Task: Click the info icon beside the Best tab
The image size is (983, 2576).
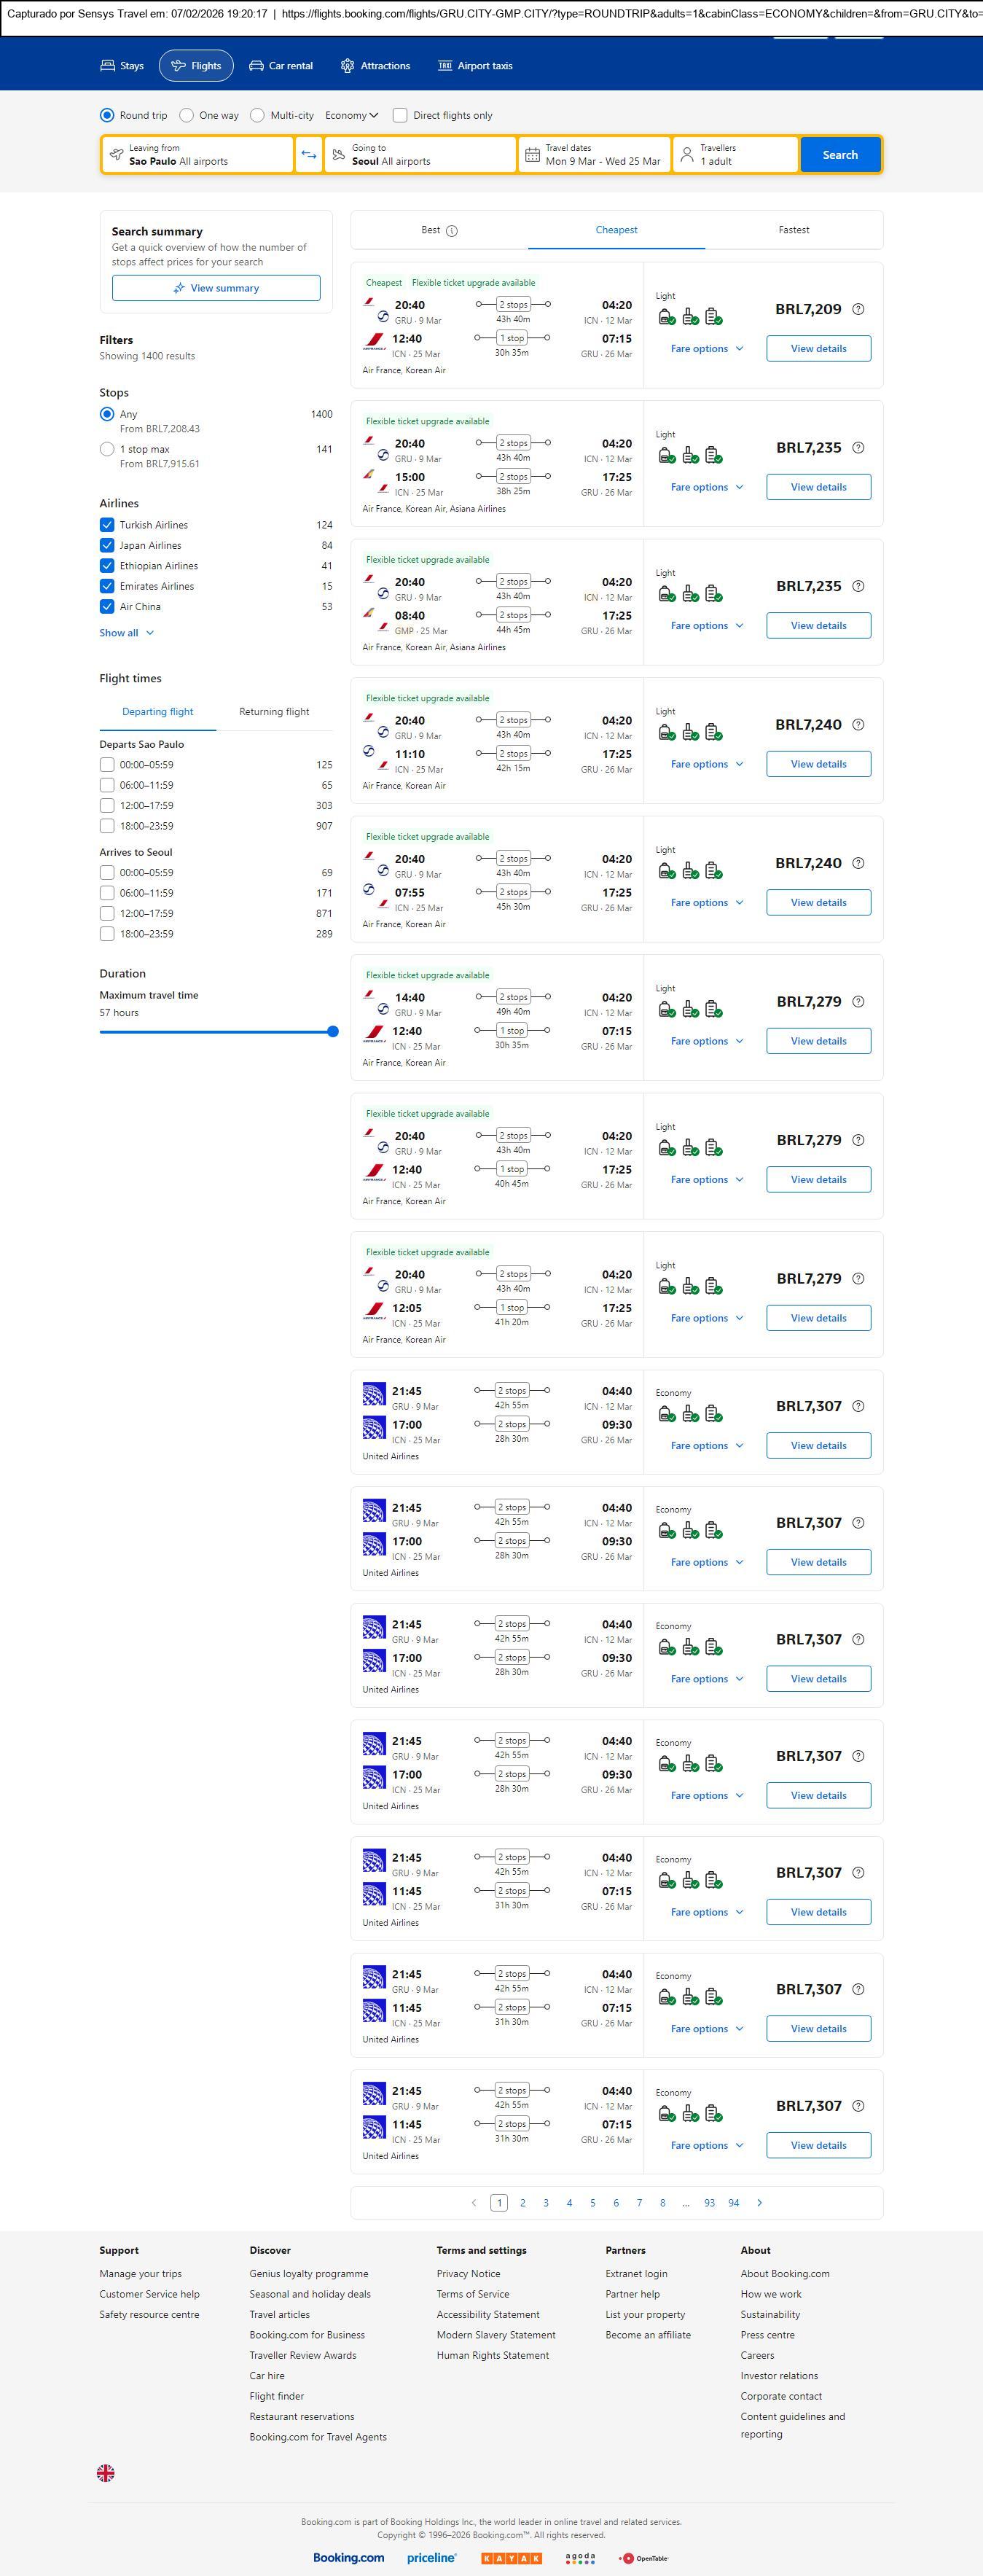Action: (x=452, y=231)
